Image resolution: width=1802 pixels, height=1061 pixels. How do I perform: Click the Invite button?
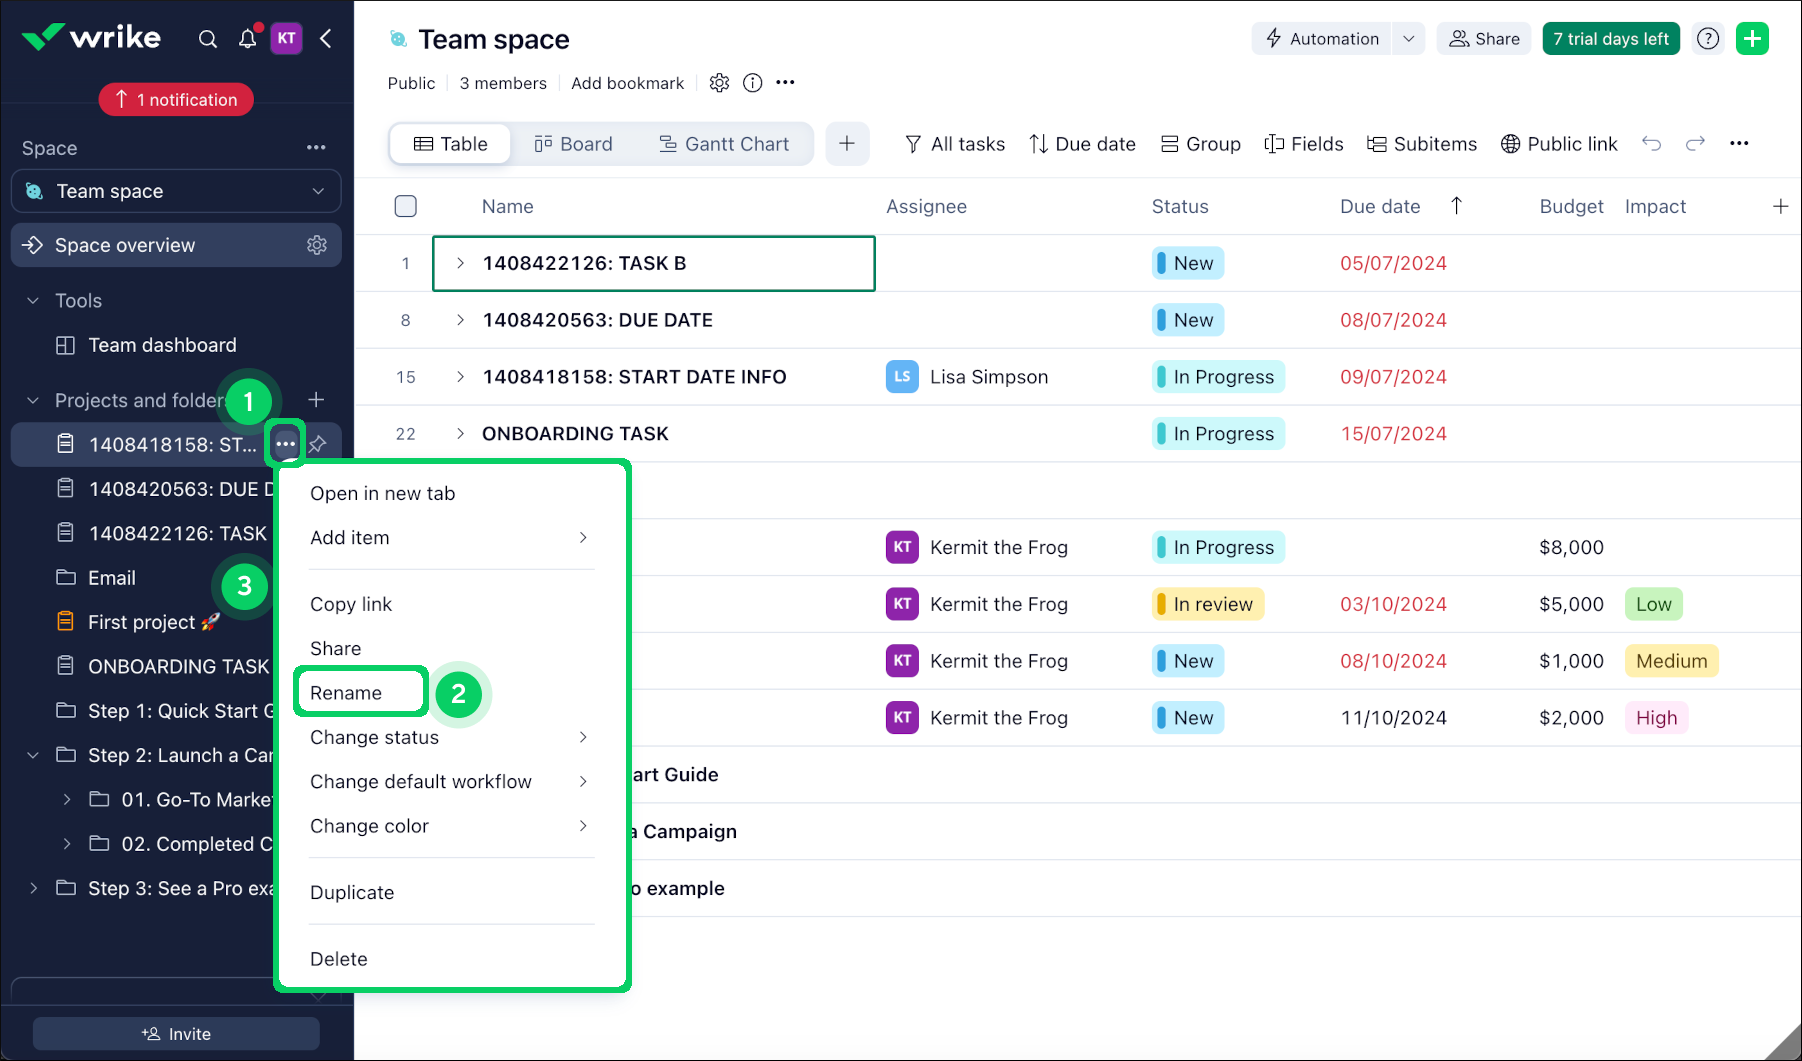pos(176,1034)
